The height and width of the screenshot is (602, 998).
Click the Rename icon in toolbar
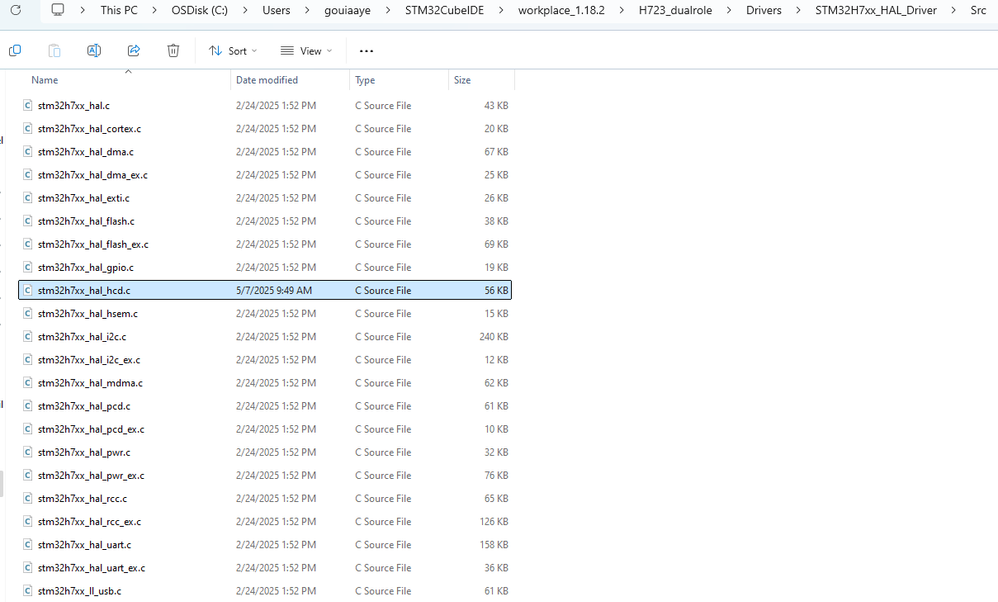click(x=94, y=51)
